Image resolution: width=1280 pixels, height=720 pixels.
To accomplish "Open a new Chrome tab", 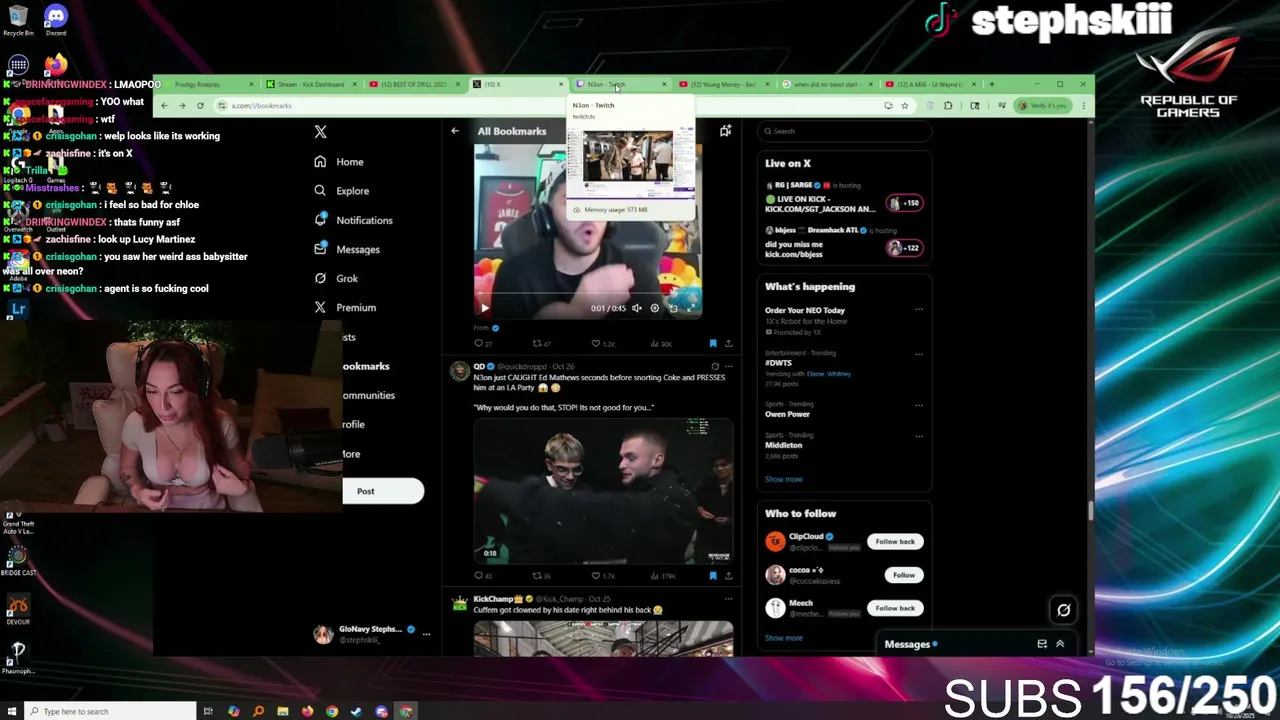I will click(991, 84).
